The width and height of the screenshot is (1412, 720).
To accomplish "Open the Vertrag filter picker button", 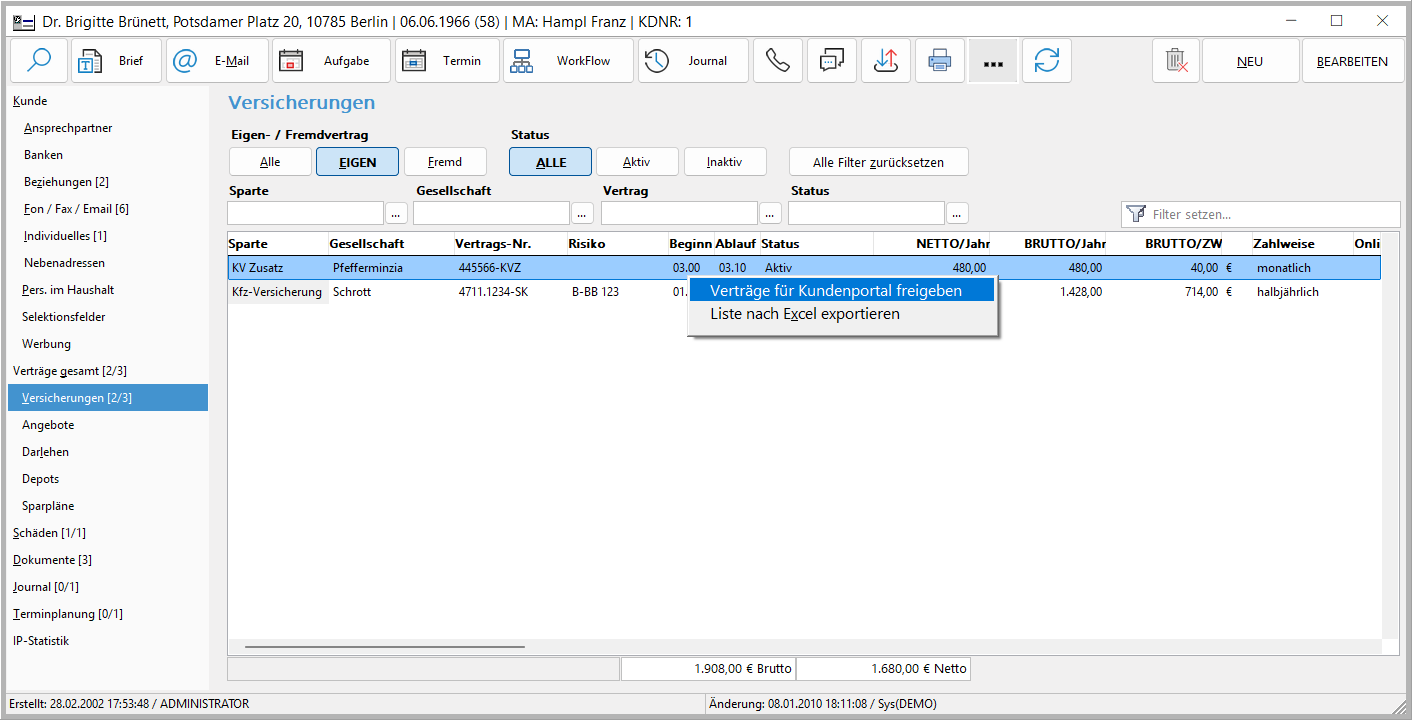I will [x=770, y=213].
